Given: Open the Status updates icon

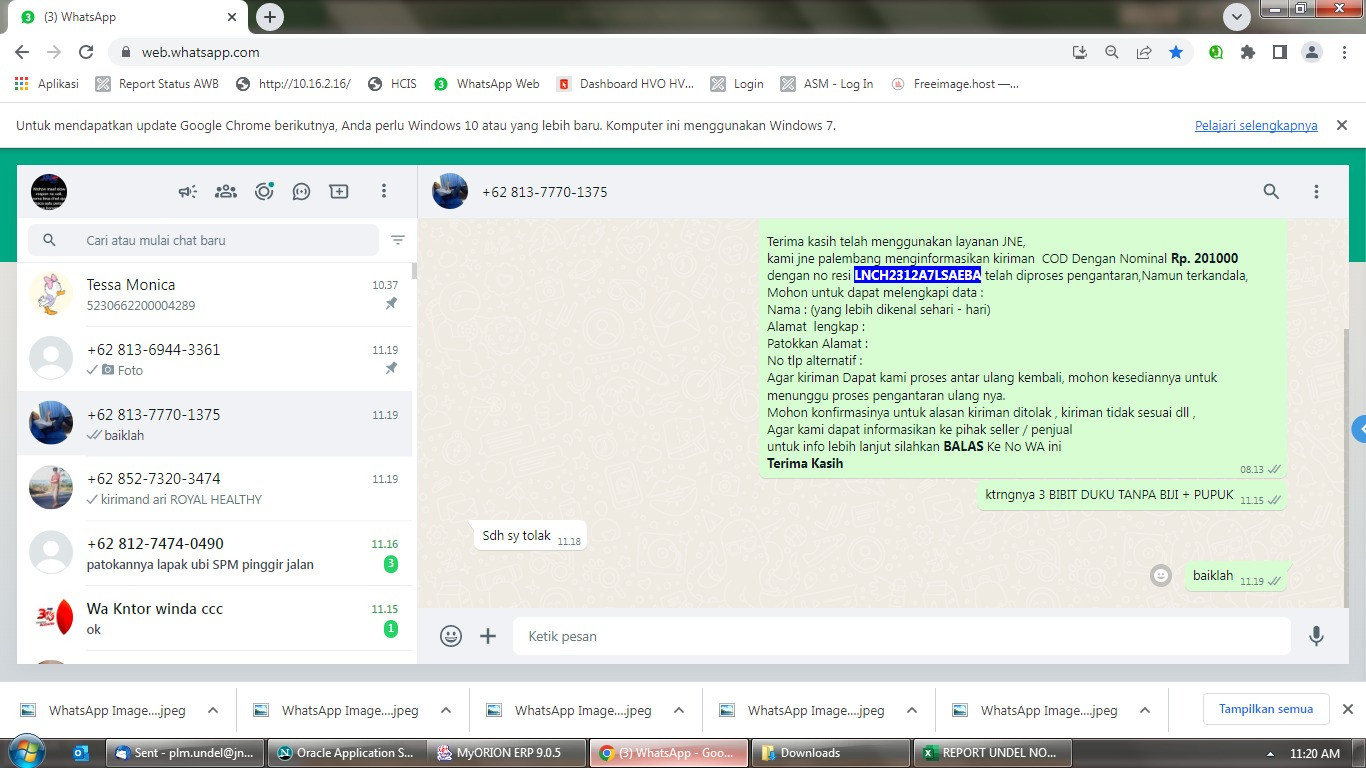Looking at the screenshot, I should coord(264,191).
